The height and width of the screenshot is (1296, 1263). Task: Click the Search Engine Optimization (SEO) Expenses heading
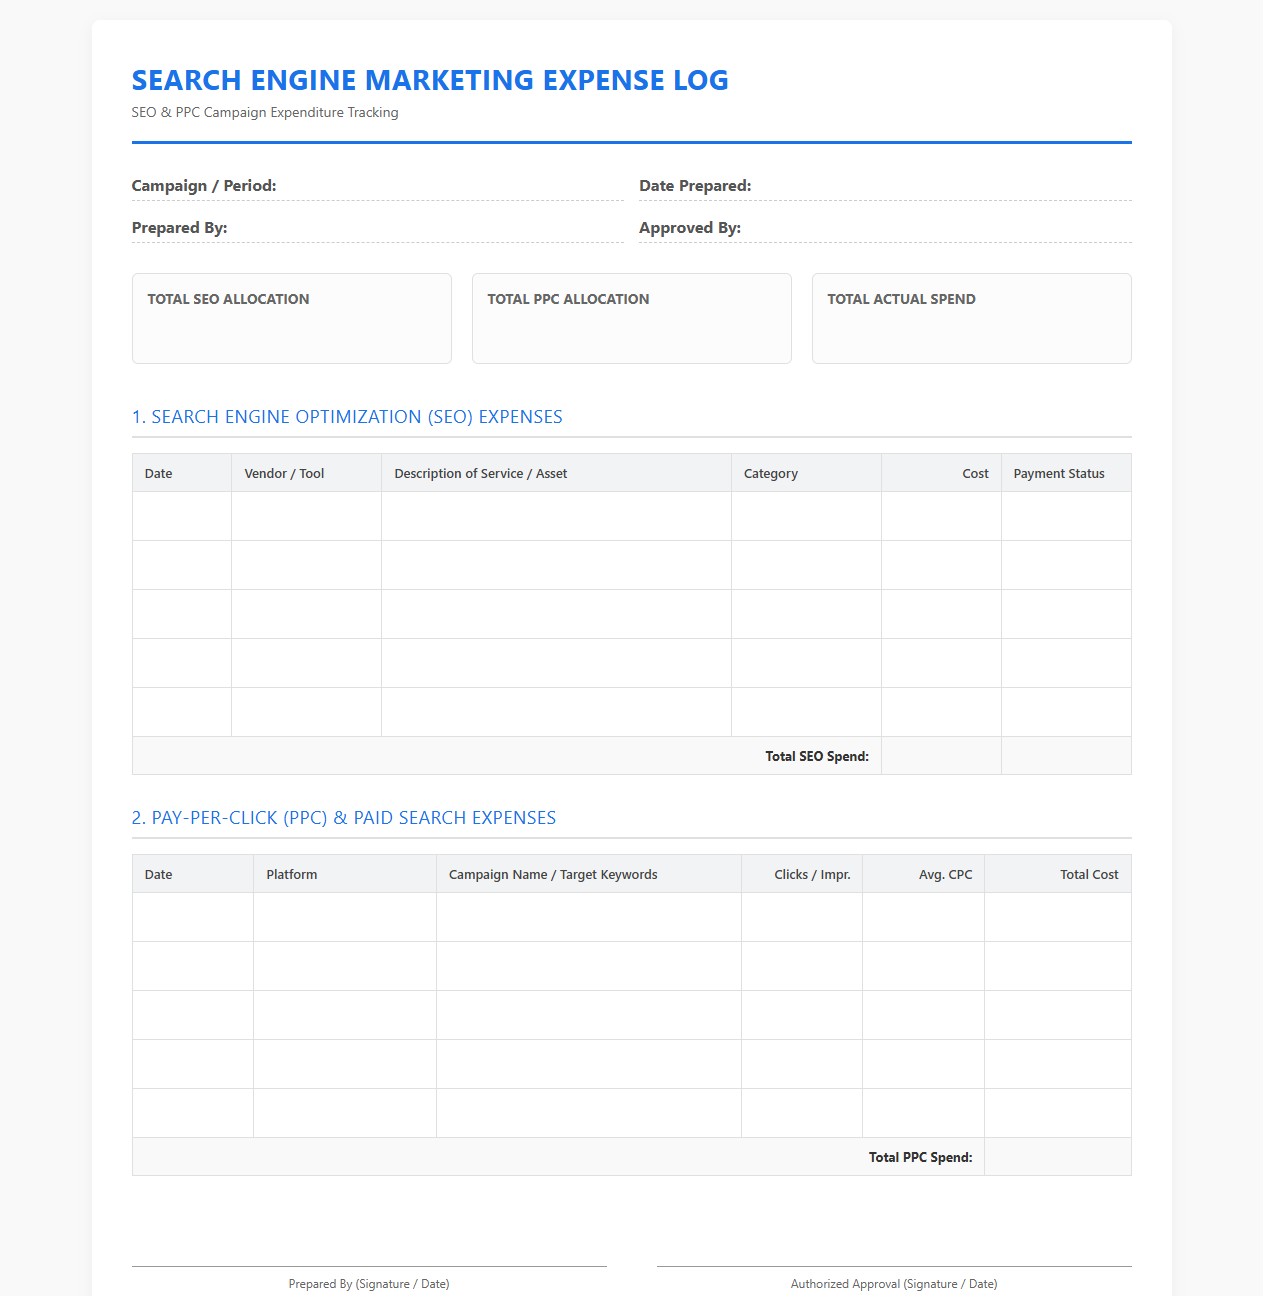coord(347,417)
